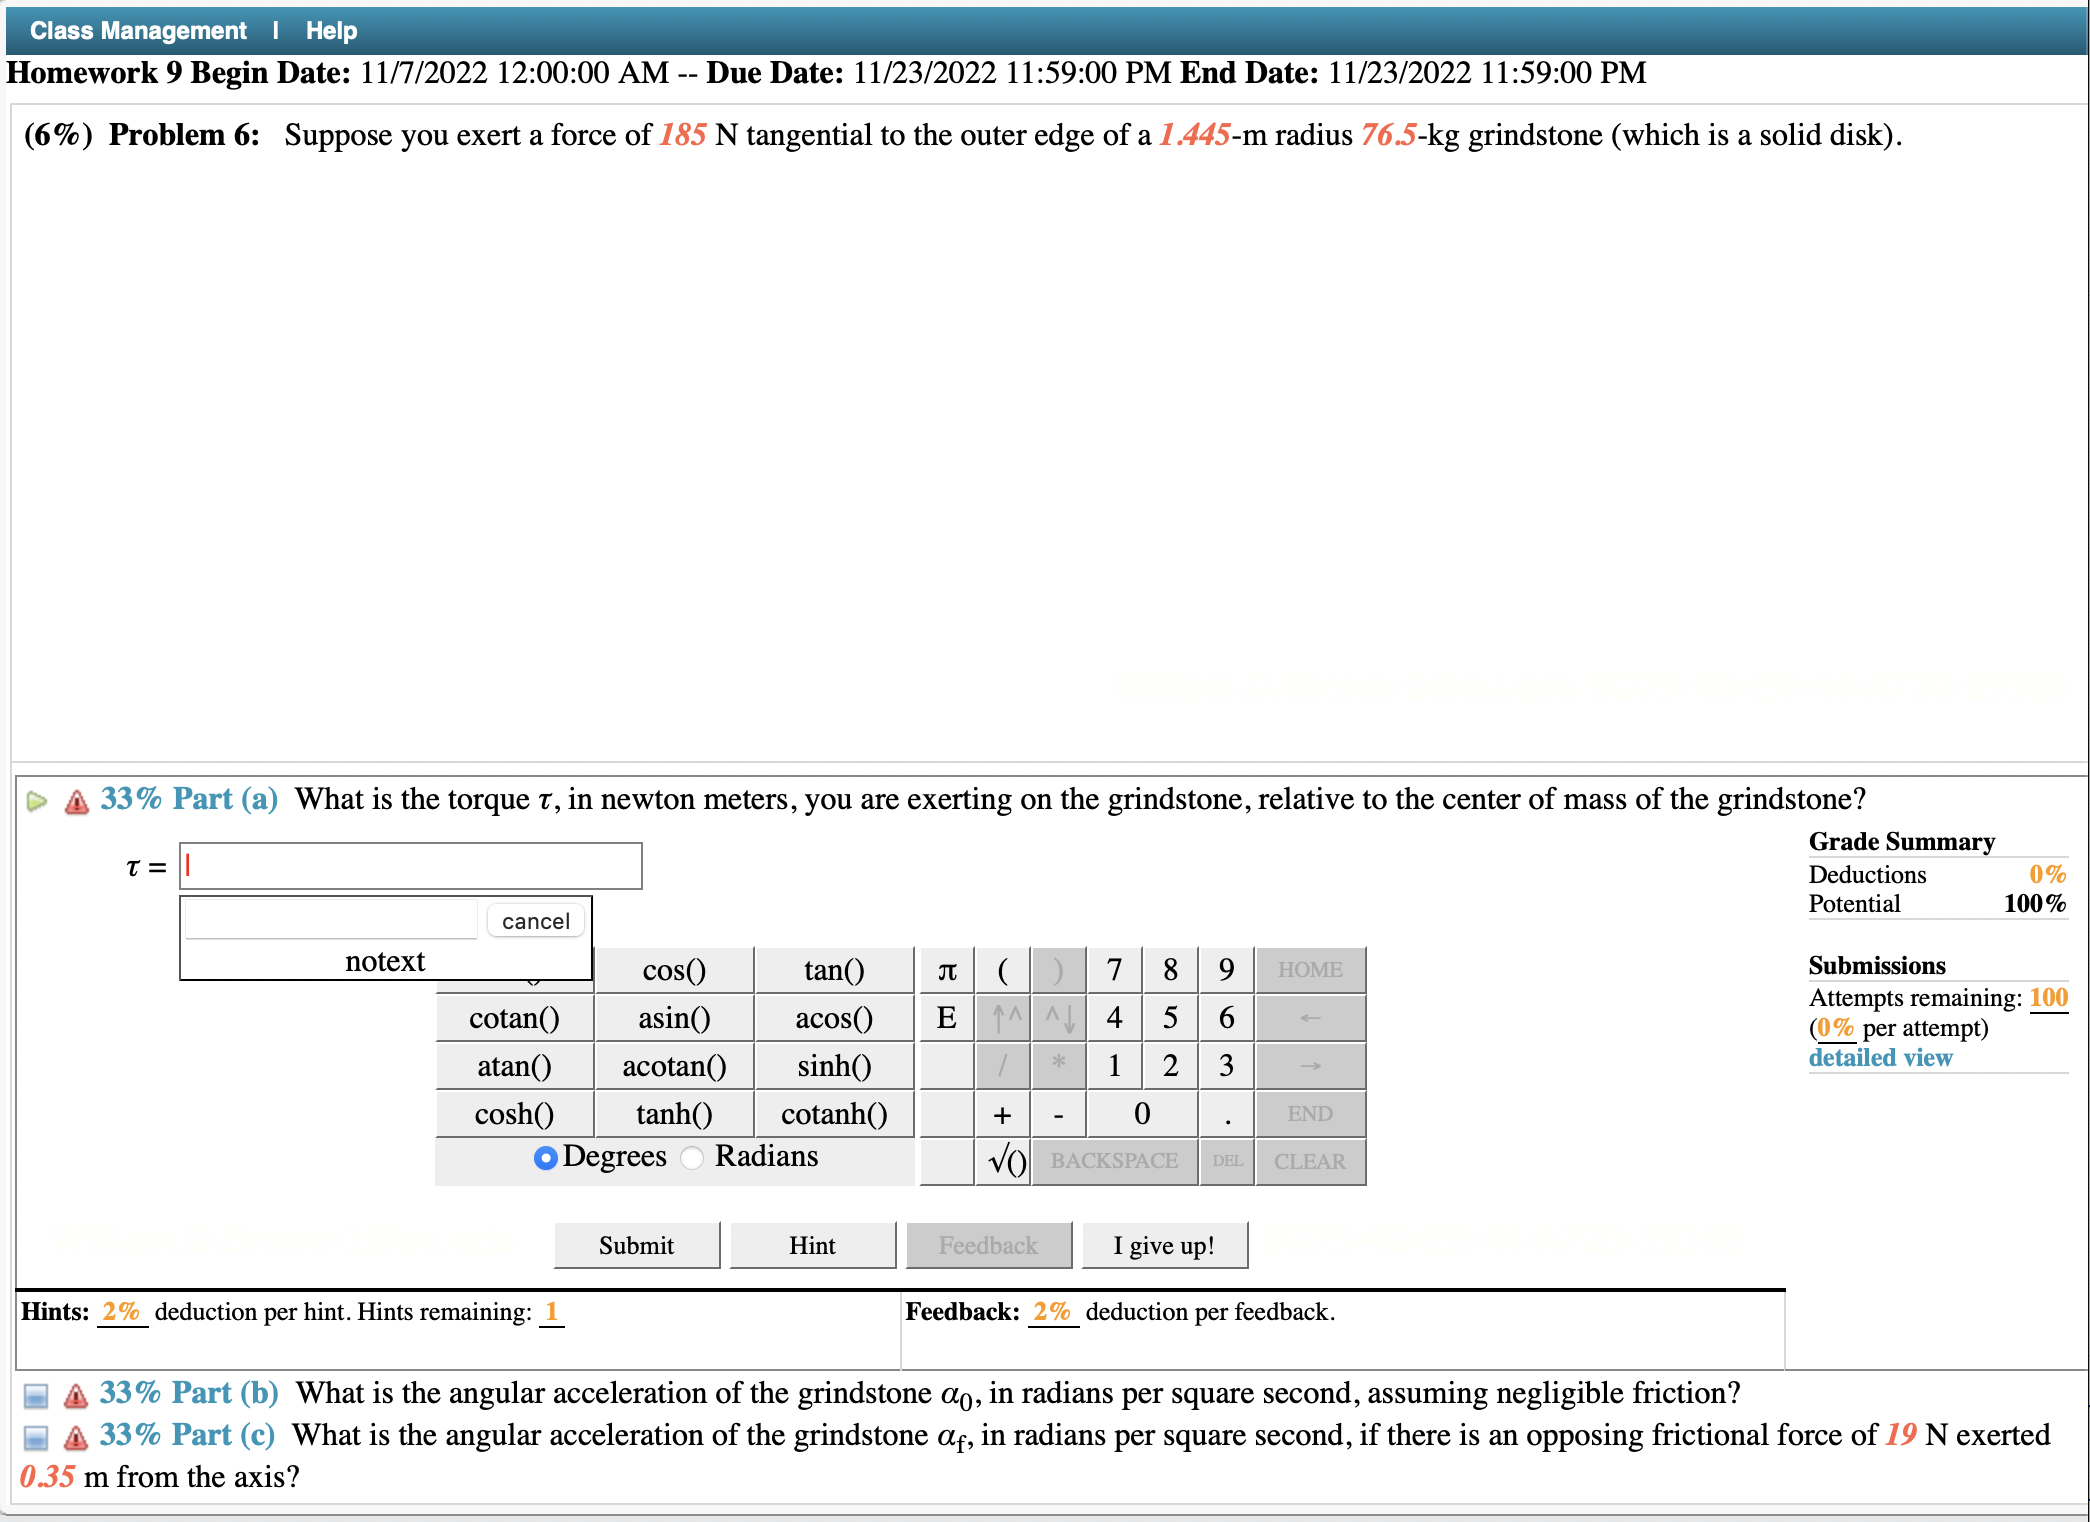Click inside the τ answer input field
The height and width of the screenshot is (1522, 2090).
coord(410,865)
